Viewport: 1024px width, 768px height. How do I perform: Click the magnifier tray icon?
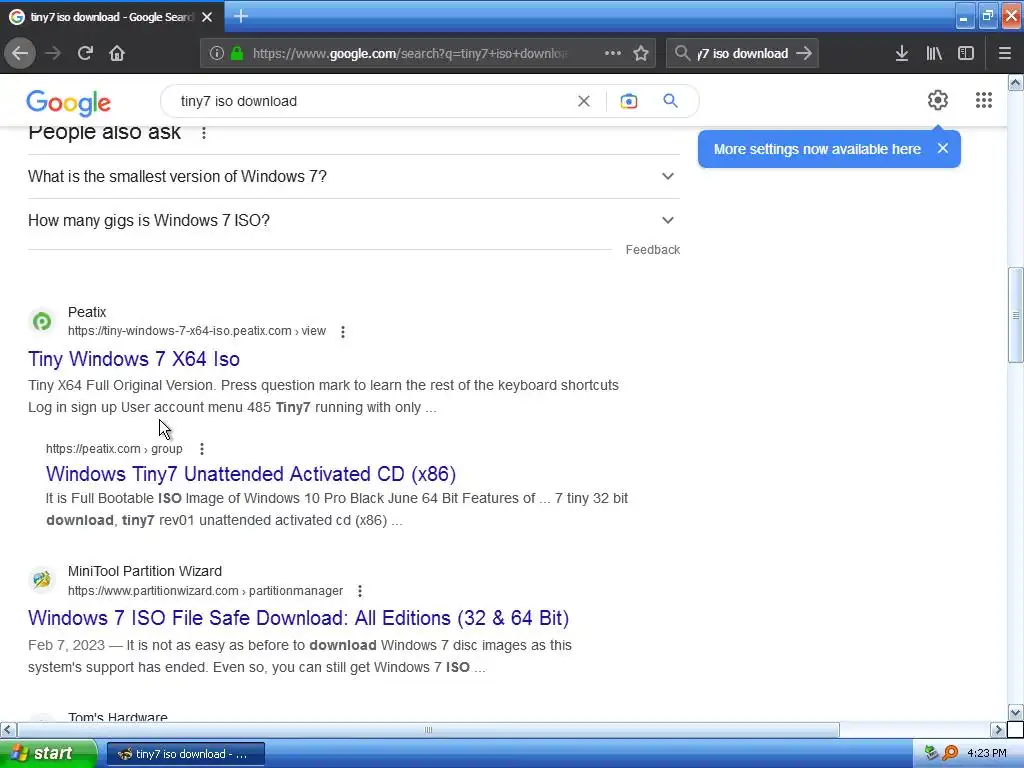(x=951, y=754)
